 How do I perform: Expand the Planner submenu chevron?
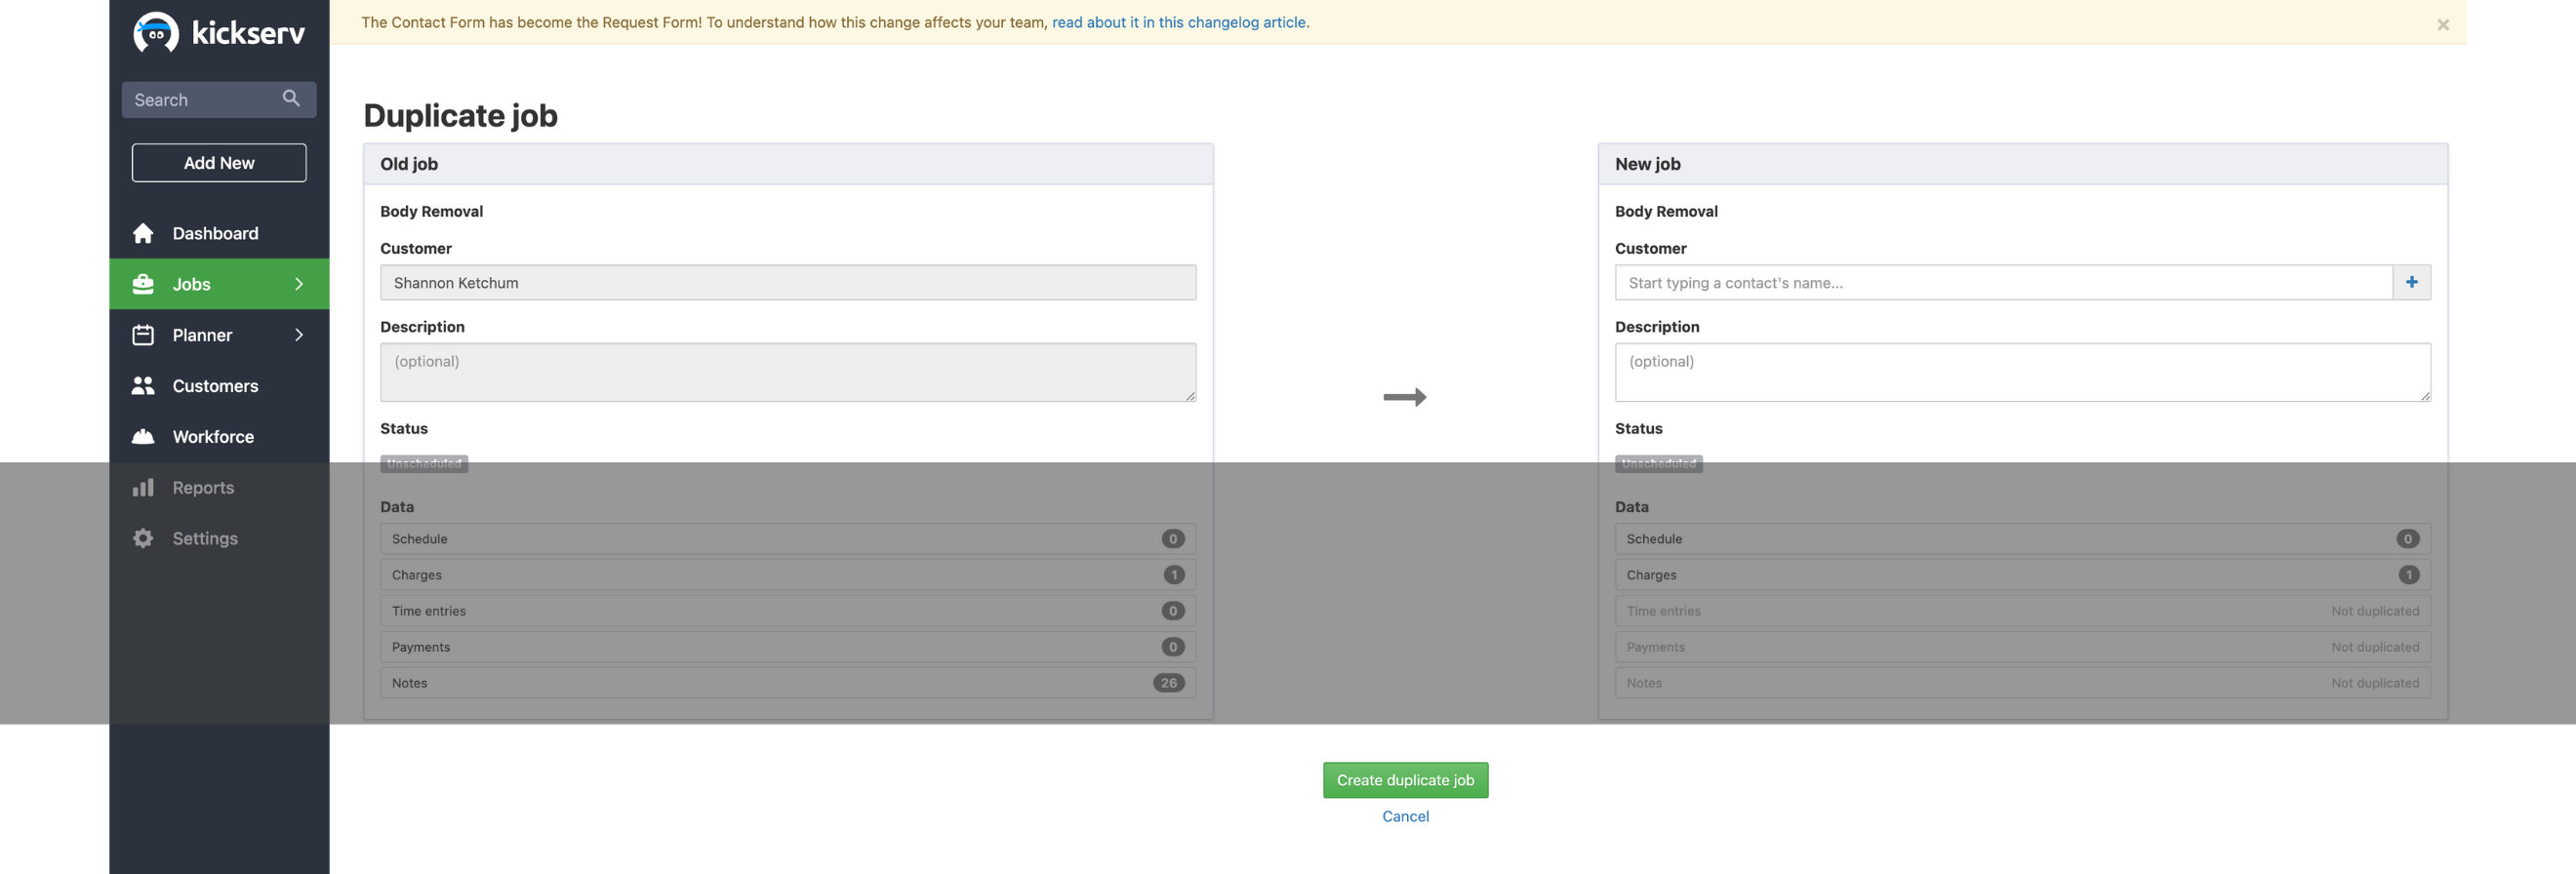pos(299,335)
